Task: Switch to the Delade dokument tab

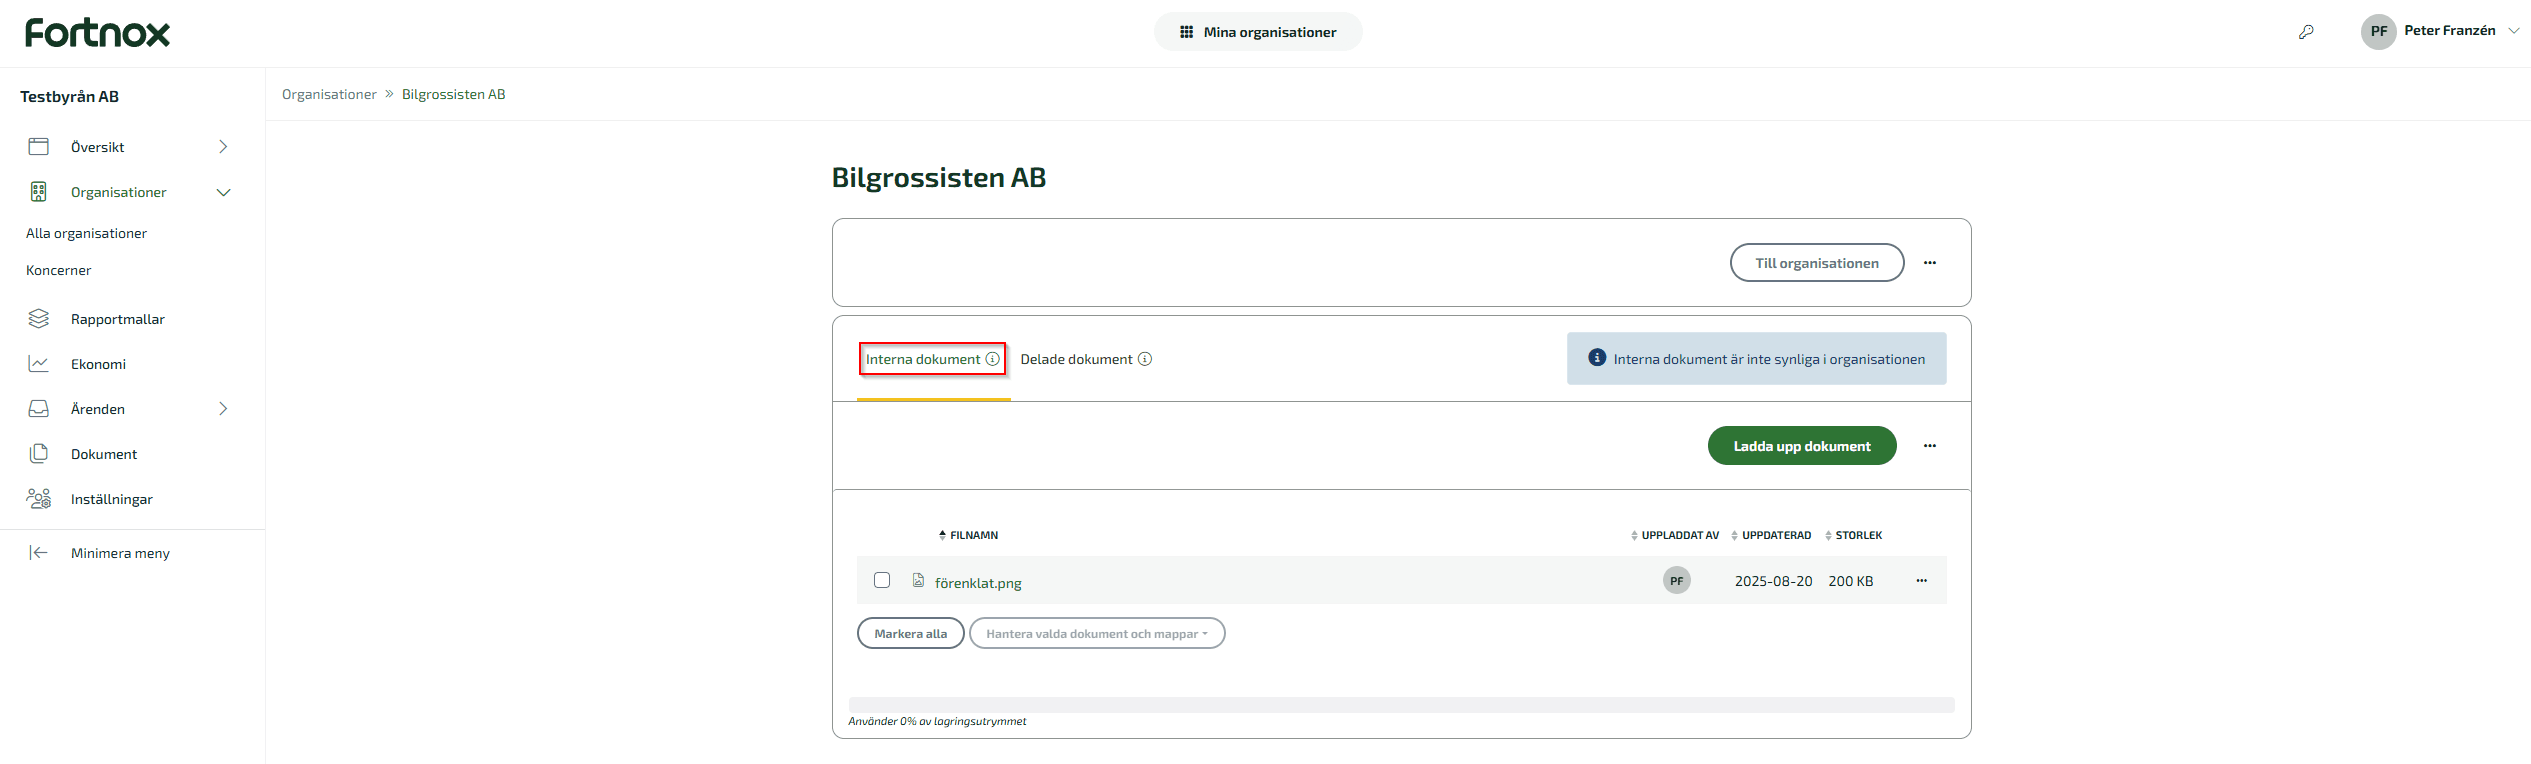Action: [1076, 359]
